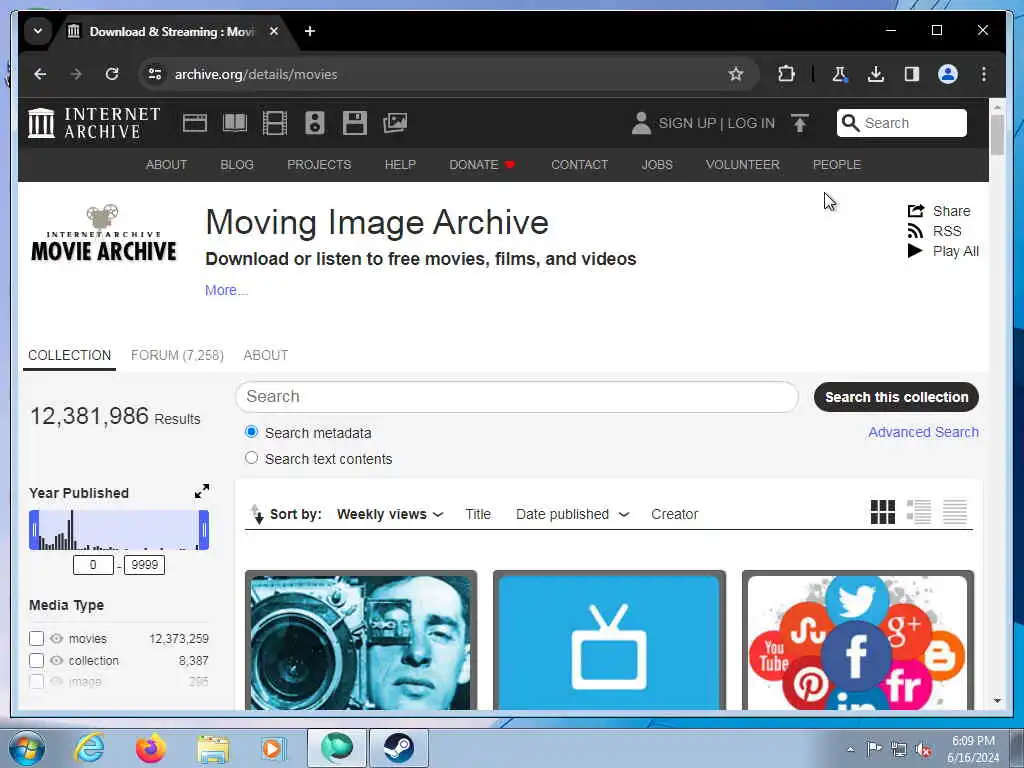This screenshot has width=1024, height=768.
Task: Open Chrome Labs flask icon
Action: [x=839, y=74]
